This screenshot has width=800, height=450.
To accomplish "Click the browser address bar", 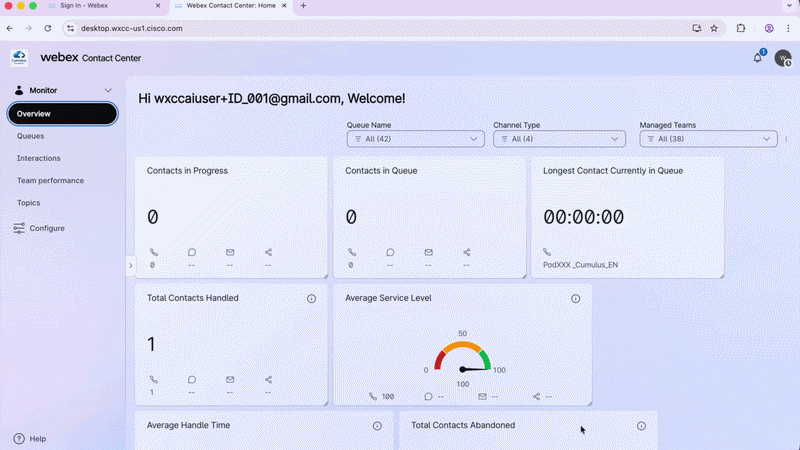I will pyautogui.click(x=378, y=29).
